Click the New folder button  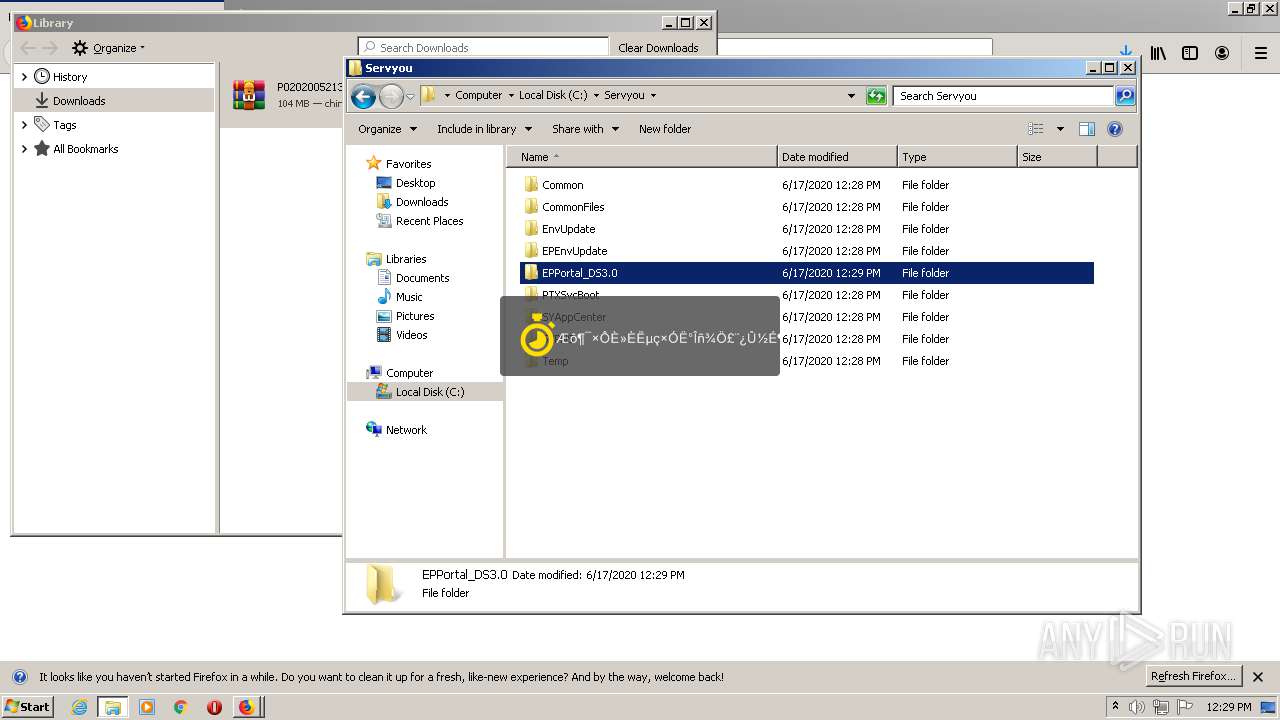pyautogui.click(x=665, y=129)
